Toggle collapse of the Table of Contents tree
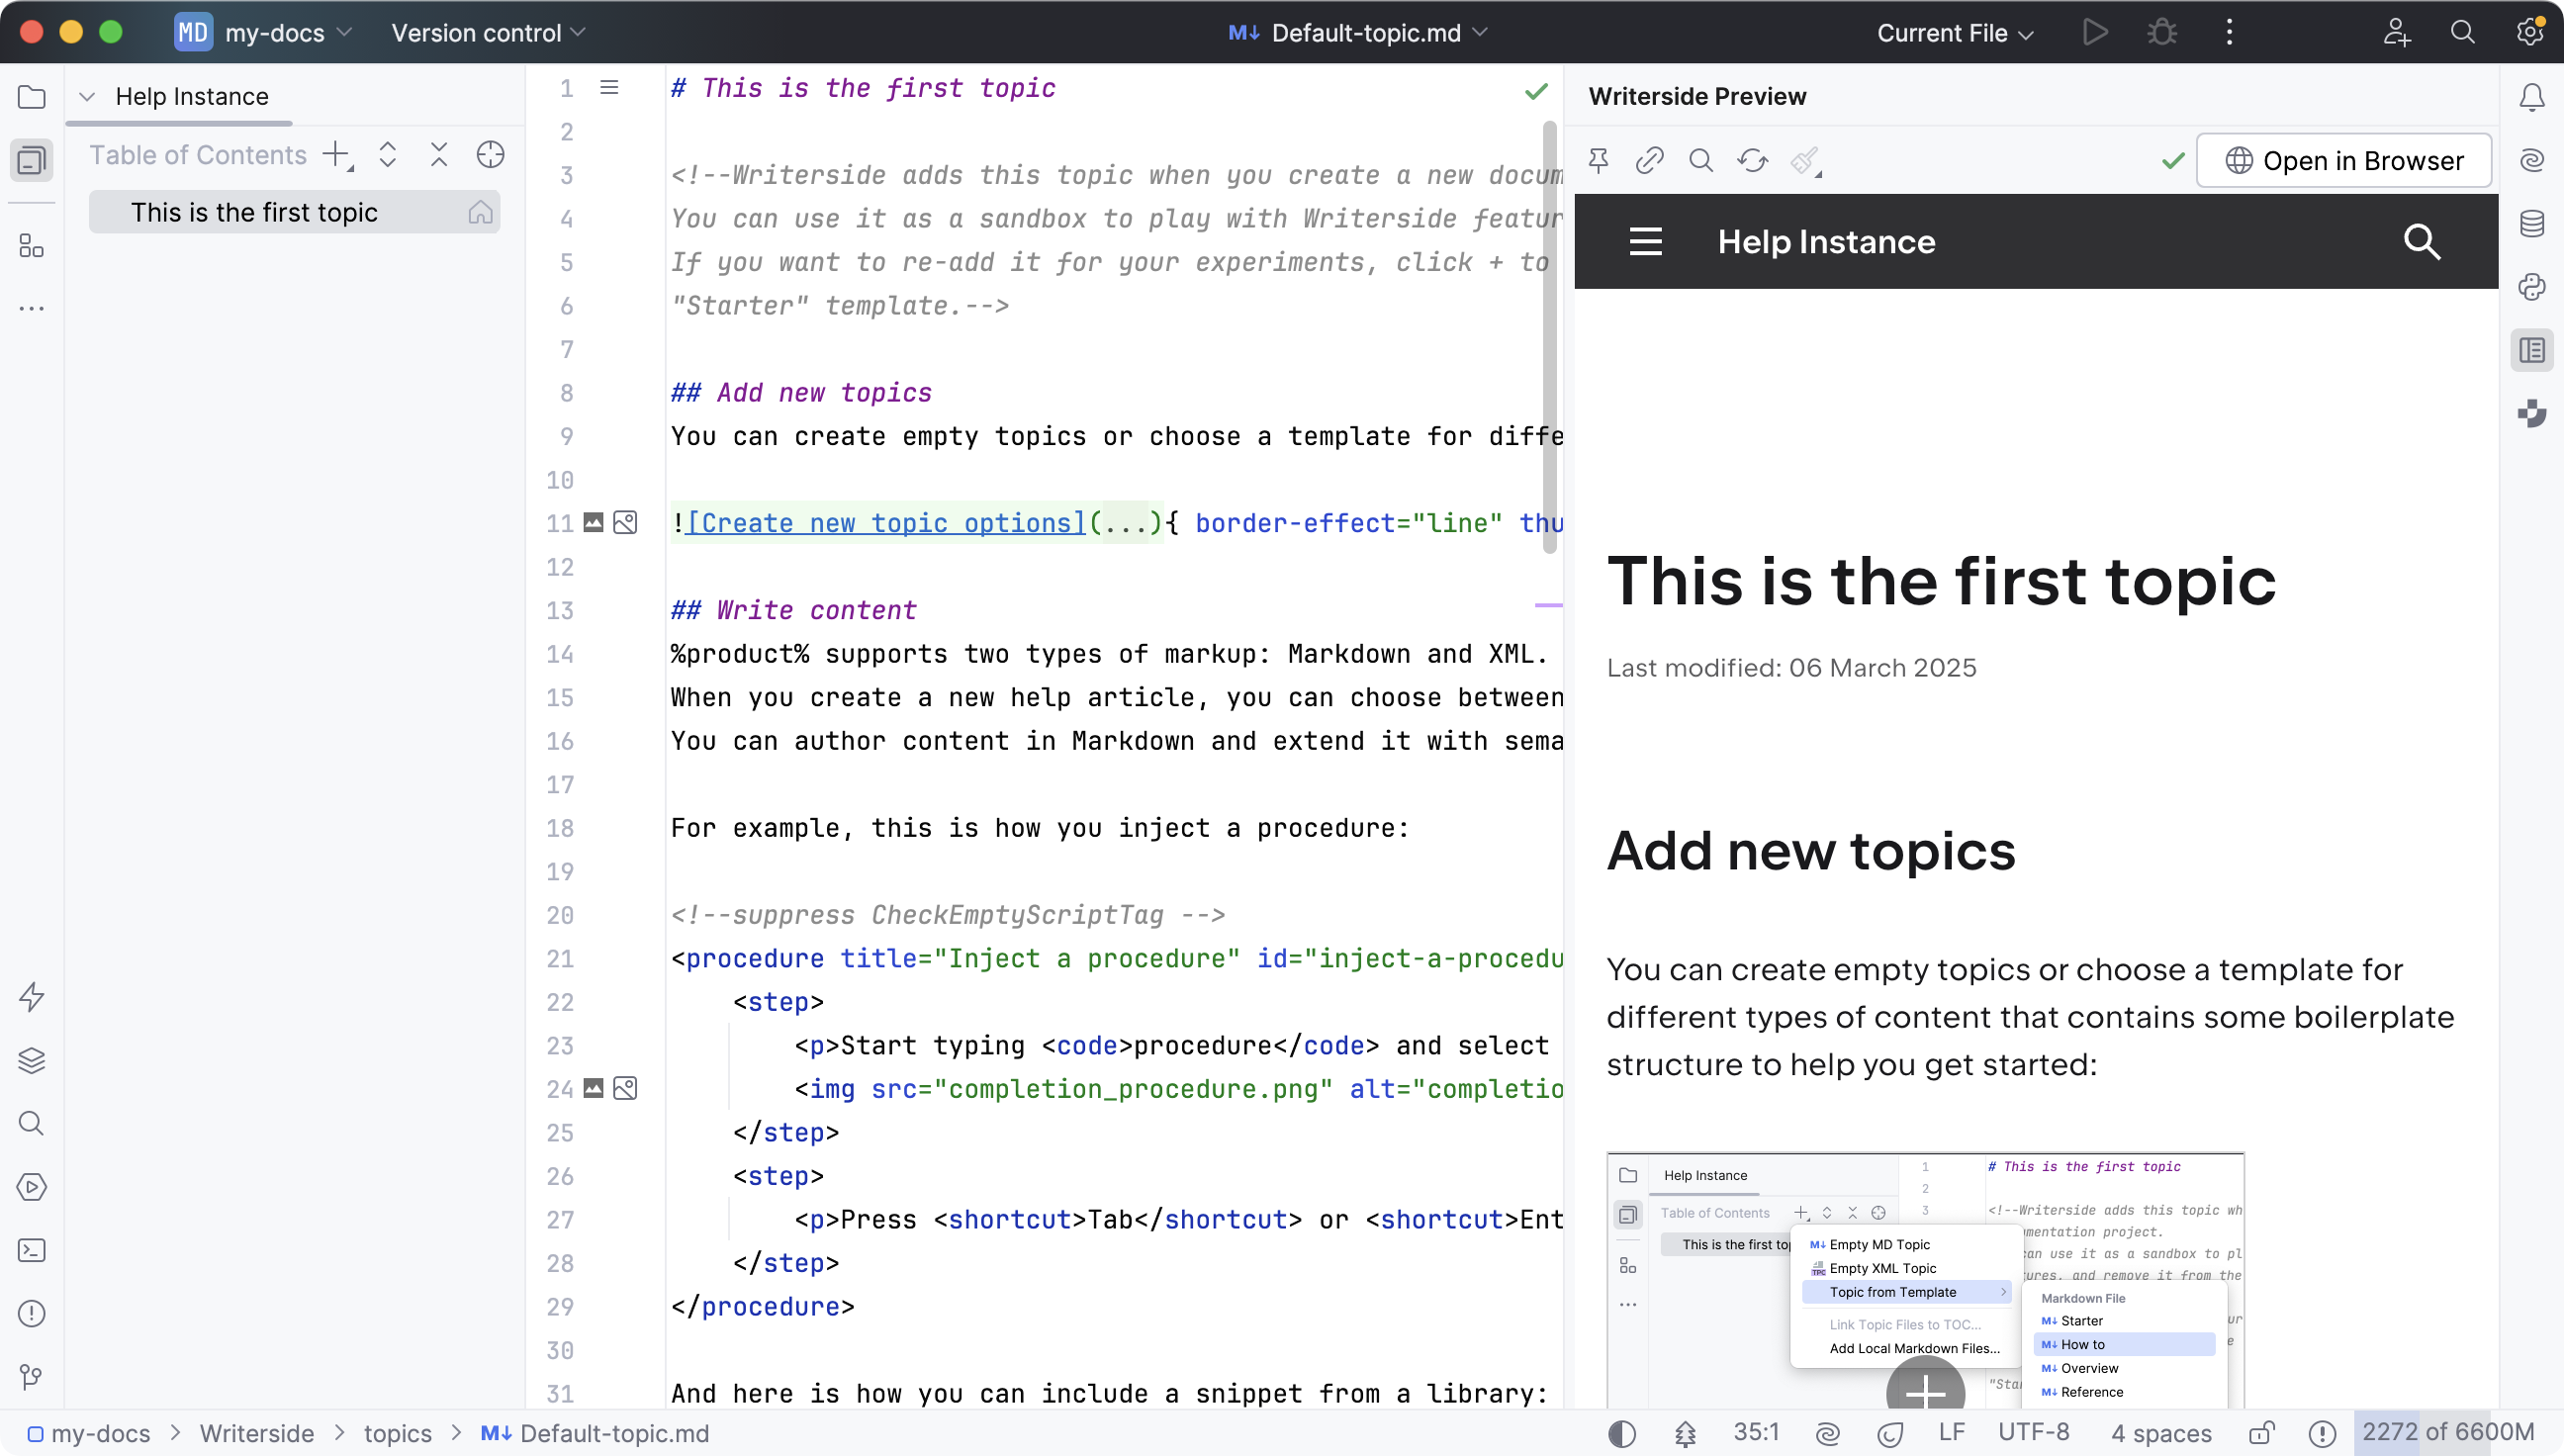 [439, 156]
